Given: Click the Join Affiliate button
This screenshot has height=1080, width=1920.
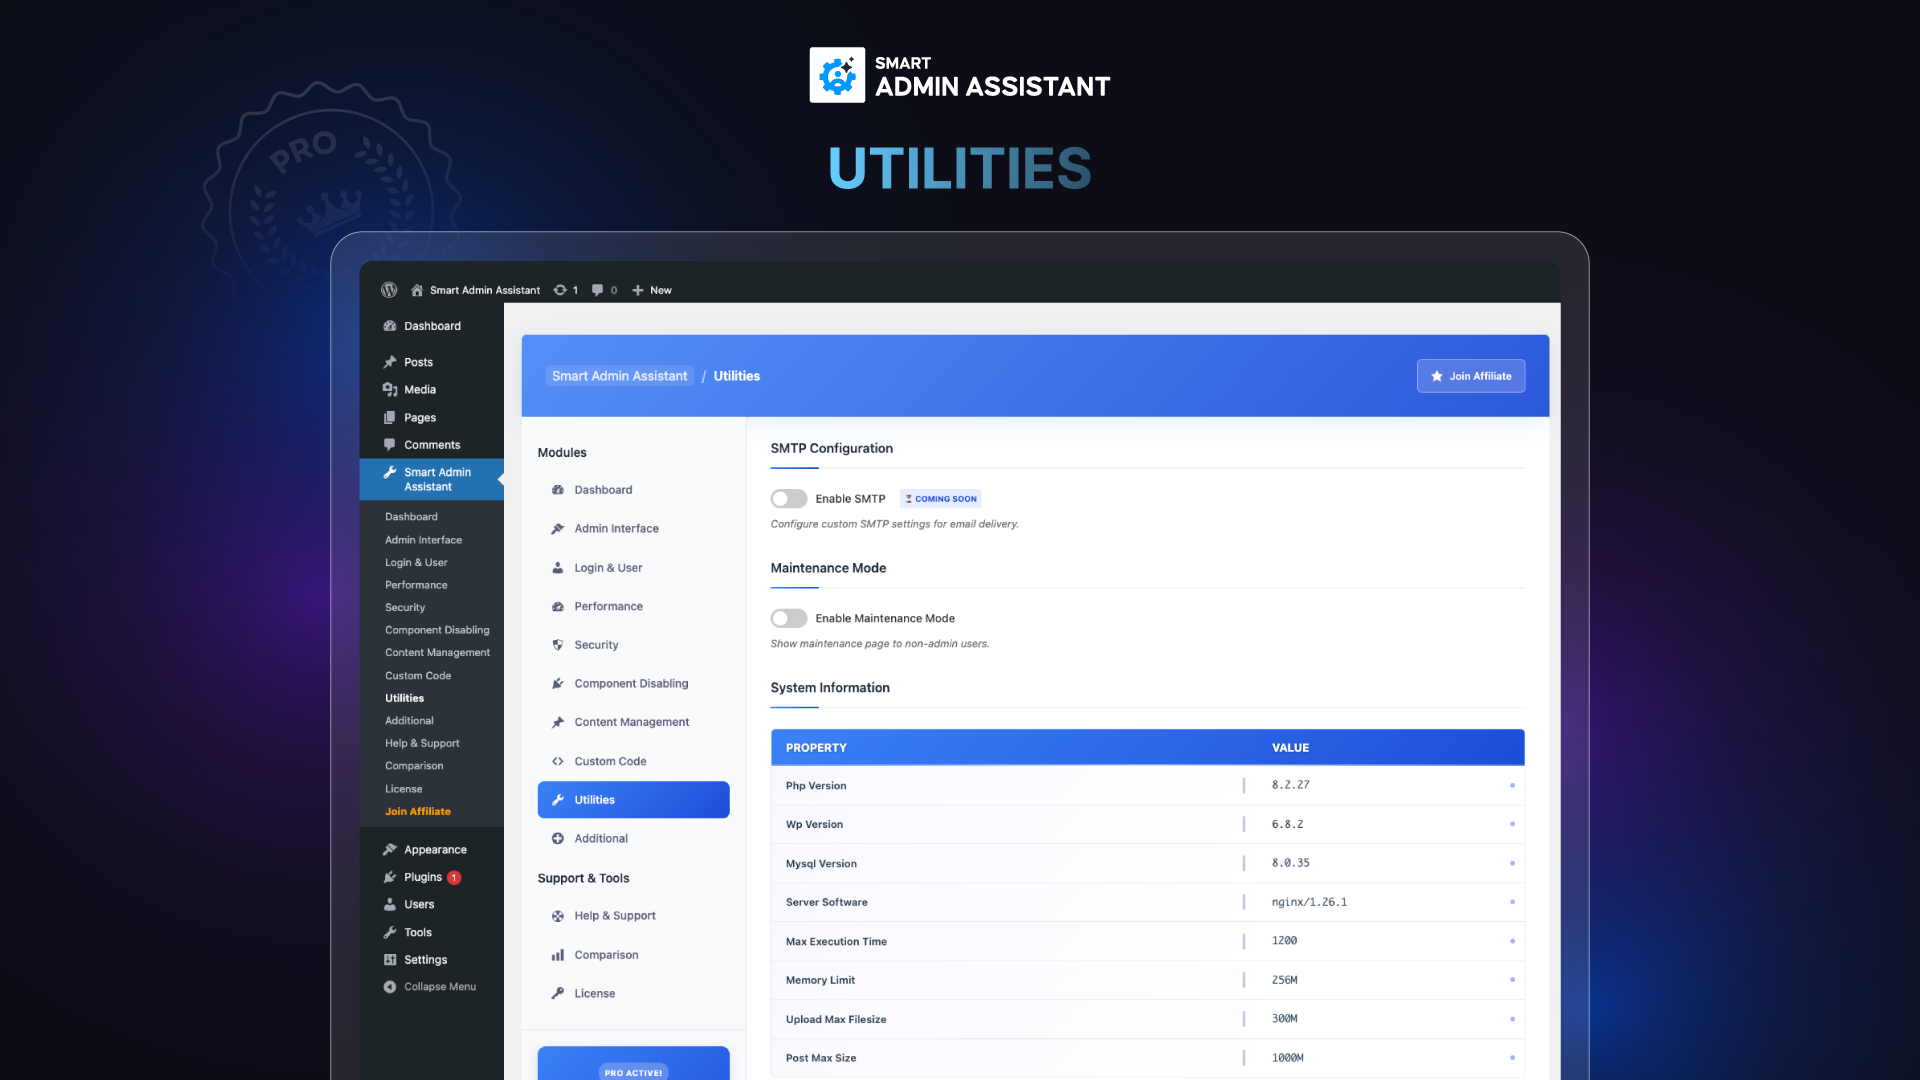Looking at the screenshot, I should pos(1470,376).
